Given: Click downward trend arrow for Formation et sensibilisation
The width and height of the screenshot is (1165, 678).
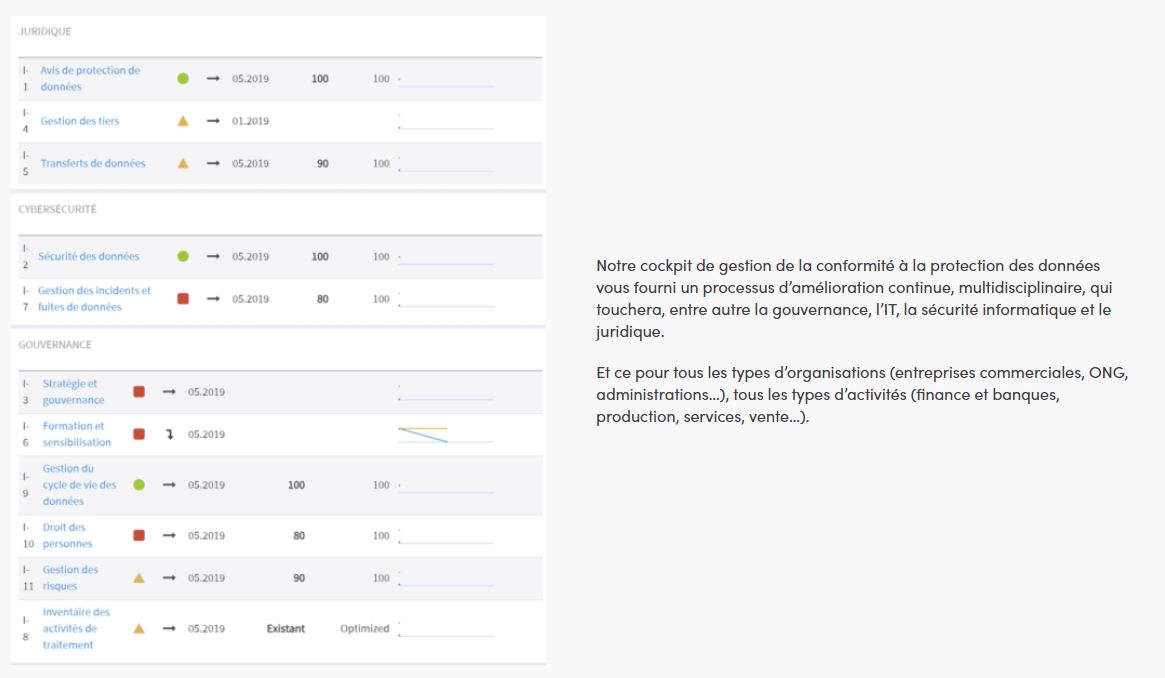Looking at the screenshot, I should (x=169, y=434).
